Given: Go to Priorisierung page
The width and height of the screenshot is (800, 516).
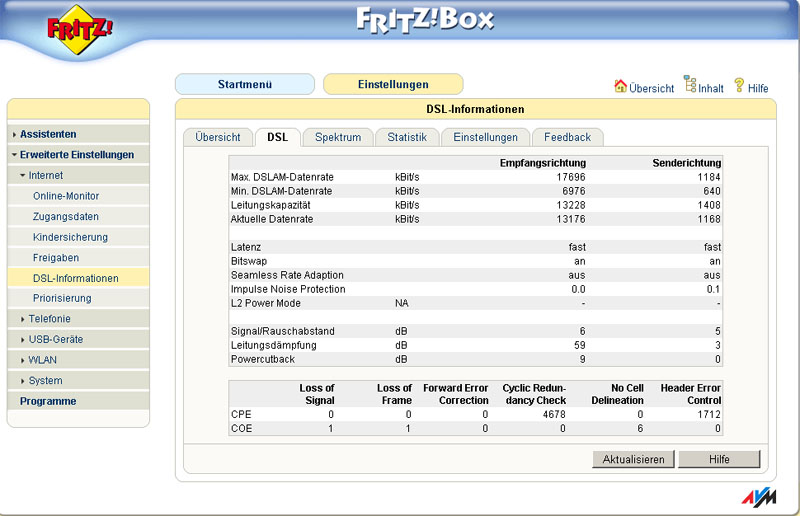Looking at the screenshot, I should [x=62, y=298].
